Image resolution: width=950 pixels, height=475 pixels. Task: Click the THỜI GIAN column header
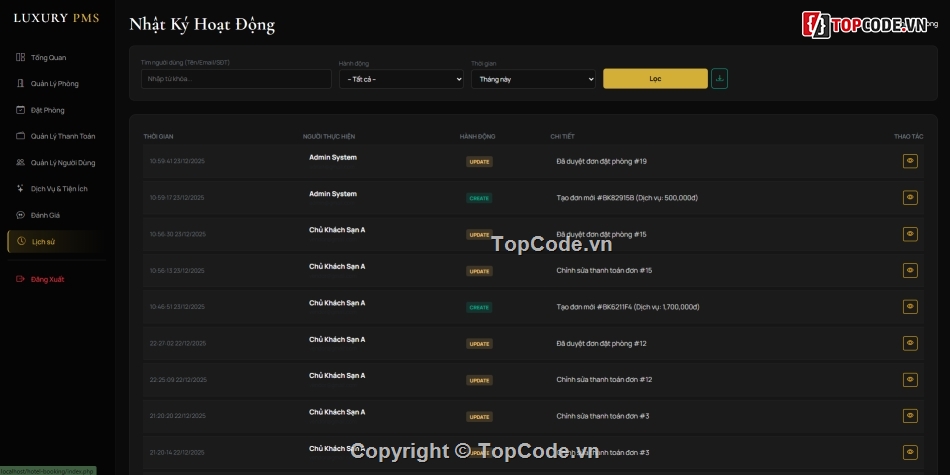(158, 137)
